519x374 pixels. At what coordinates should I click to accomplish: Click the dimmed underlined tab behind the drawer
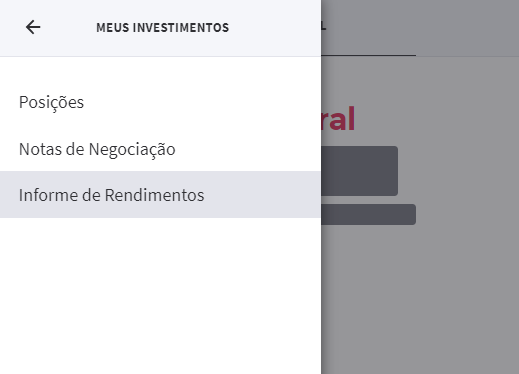tap(369, 28)
